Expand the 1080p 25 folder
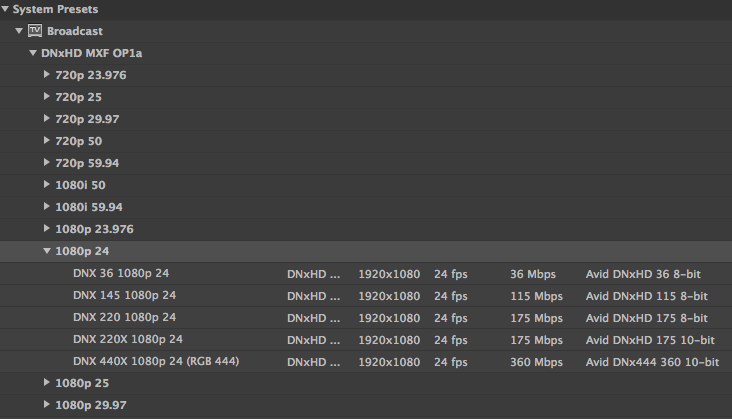The width and height of the screenshot is (732, 419). pos(46,382)
